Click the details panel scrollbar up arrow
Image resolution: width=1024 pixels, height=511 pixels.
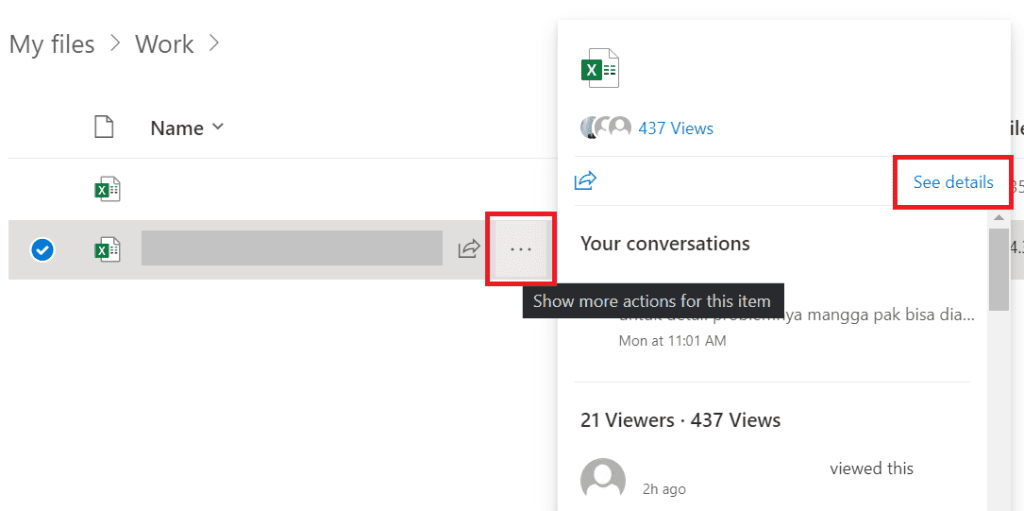[998, 217]
